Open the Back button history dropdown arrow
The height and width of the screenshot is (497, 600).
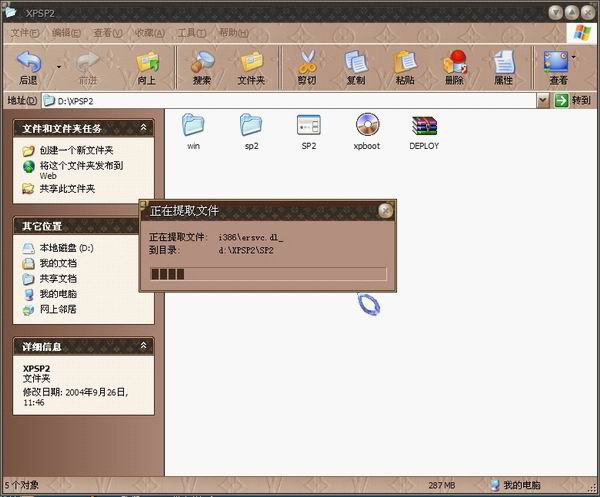coord(59,67)
